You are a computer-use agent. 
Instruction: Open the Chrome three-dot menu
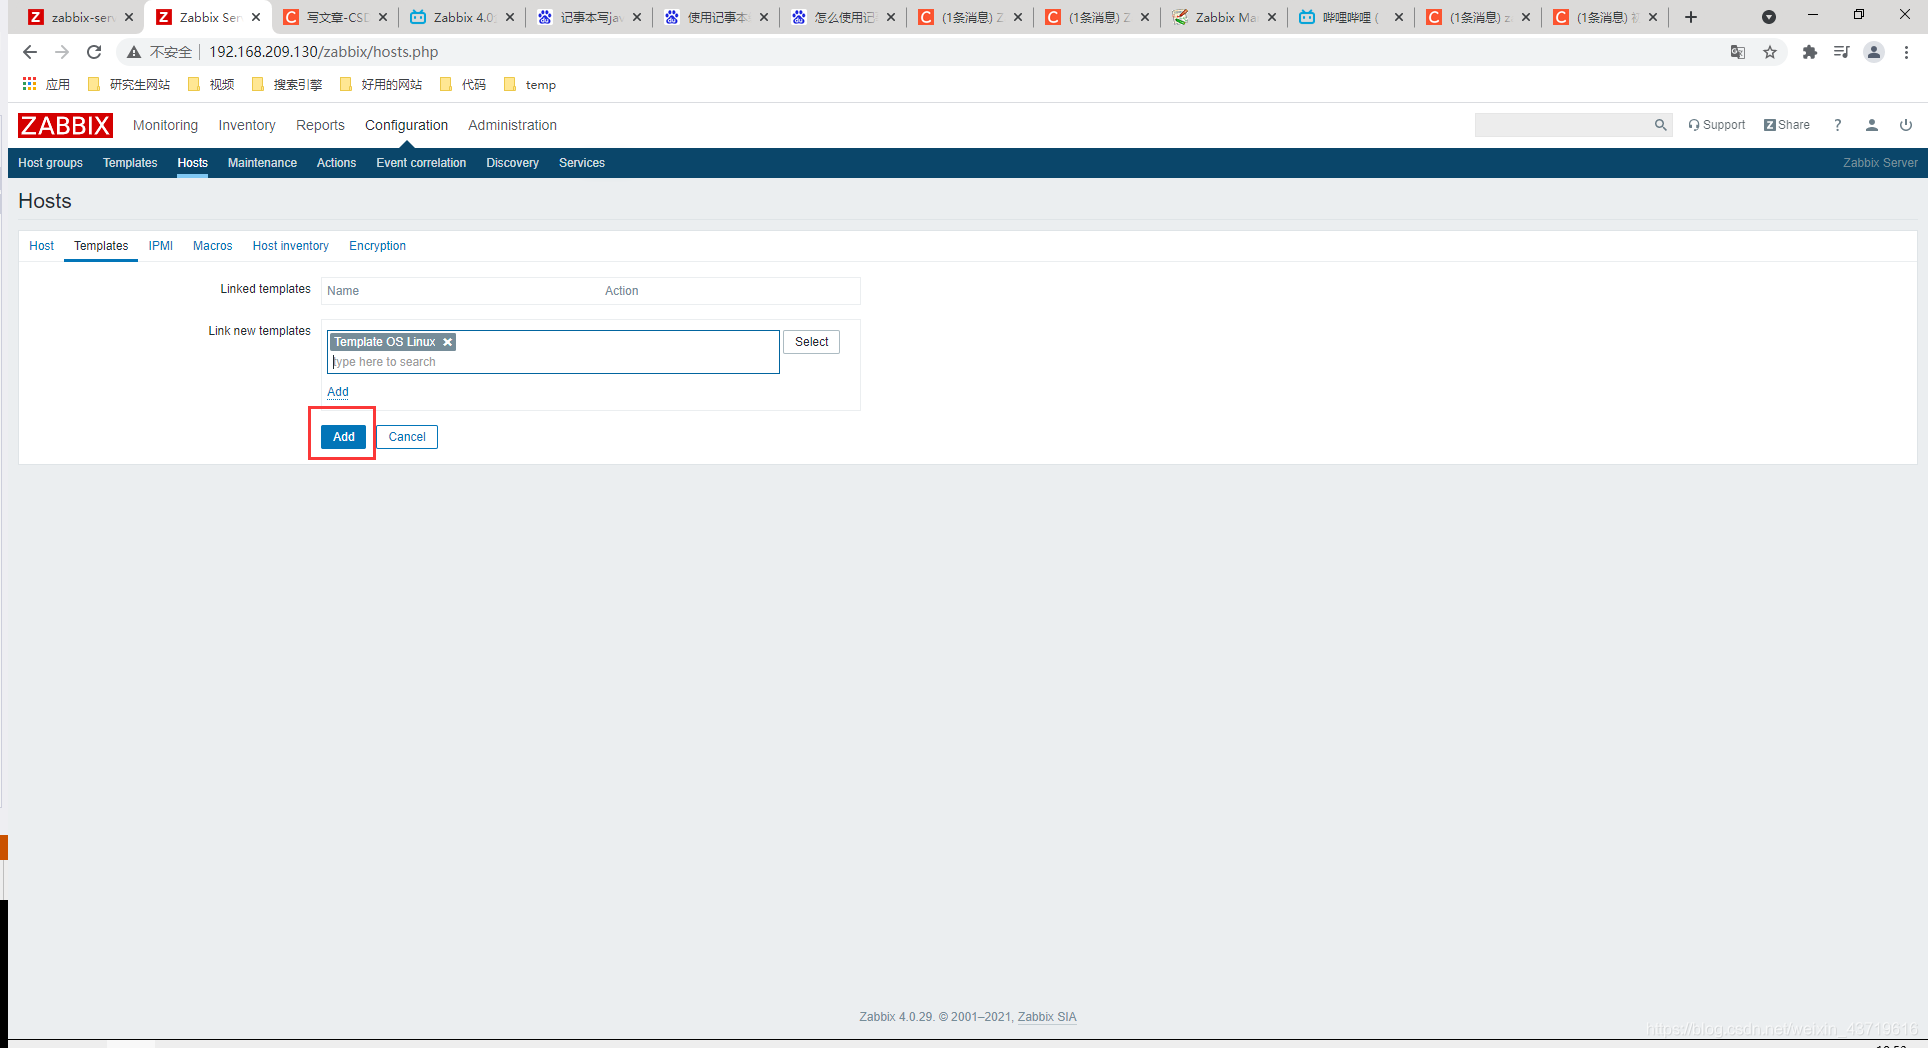pyautogui.click(x=1906, y=52)
